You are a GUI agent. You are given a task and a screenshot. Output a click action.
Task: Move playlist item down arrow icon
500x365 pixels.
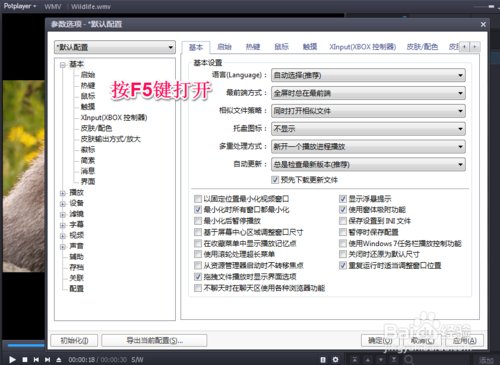click(x=381, y=360)
